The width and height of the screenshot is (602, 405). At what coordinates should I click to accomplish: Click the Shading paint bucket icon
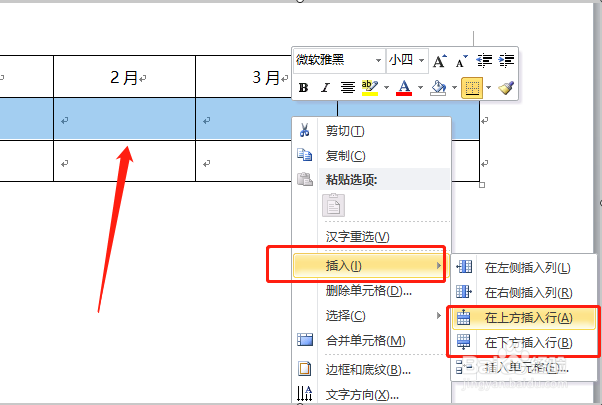(x=438, y=88)
